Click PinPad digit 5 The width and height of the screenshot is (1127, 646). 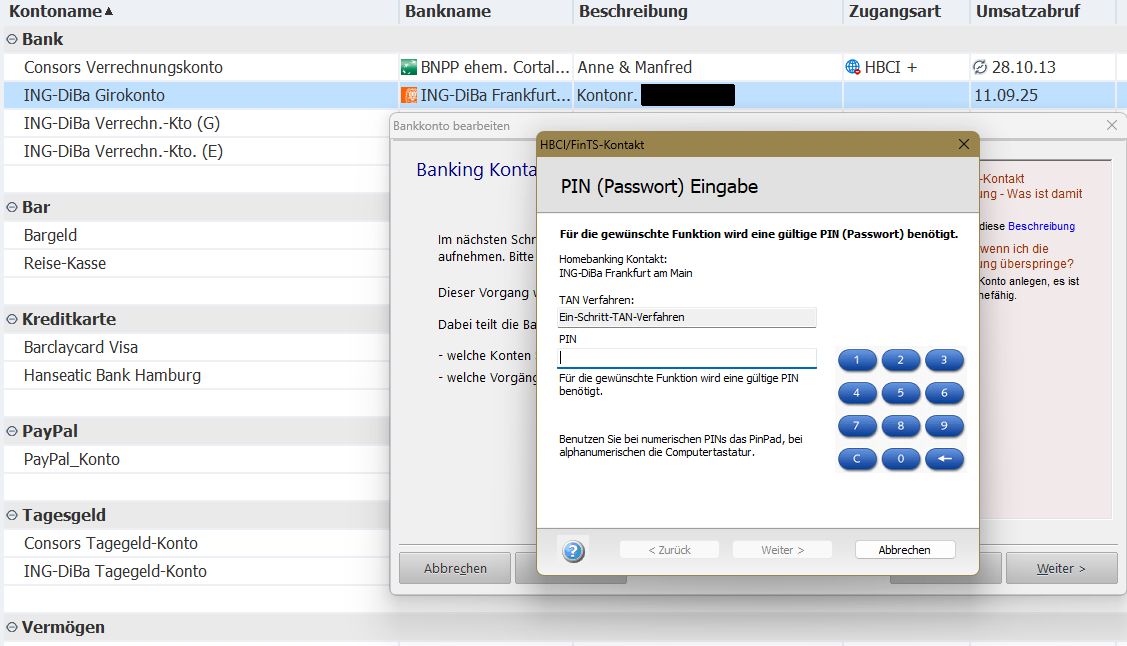click(901, 393)
